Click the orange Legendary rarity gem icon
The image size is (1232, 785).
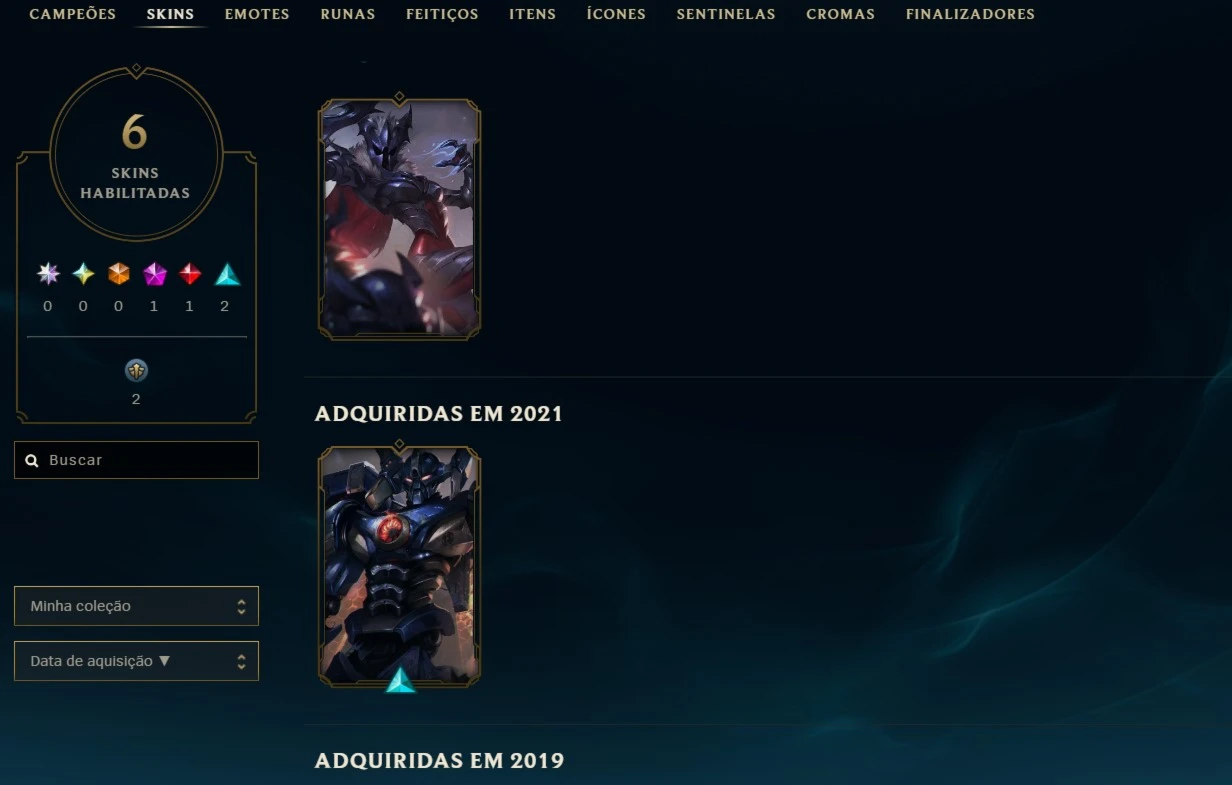[x=119, y=274]
